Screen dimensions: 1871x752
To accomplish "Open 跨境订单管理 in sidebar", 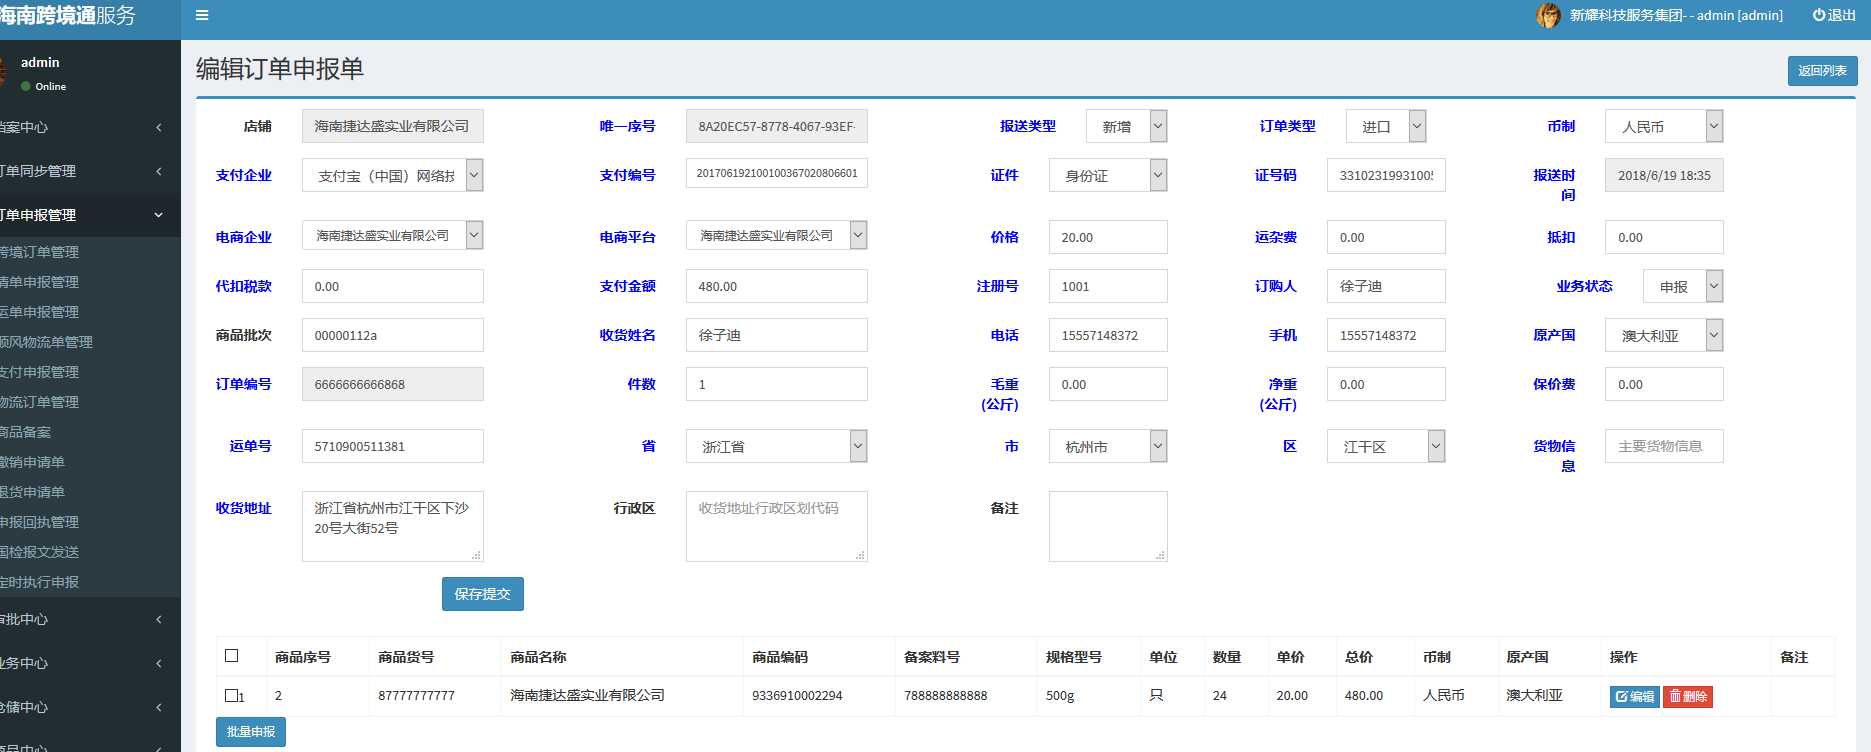I will pos(40,252).
